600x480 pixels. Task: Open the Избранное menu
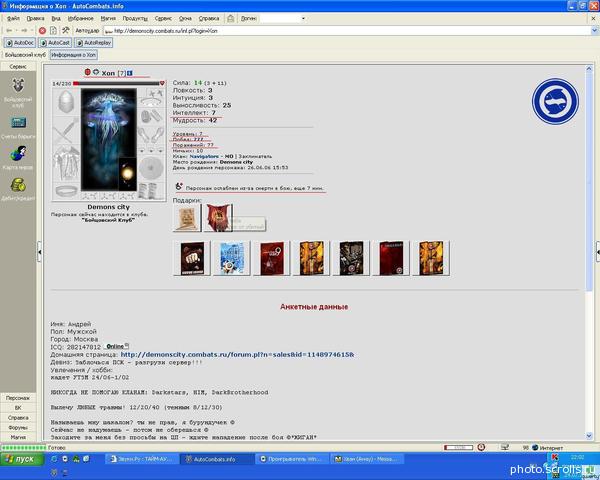tap(80, 18)
